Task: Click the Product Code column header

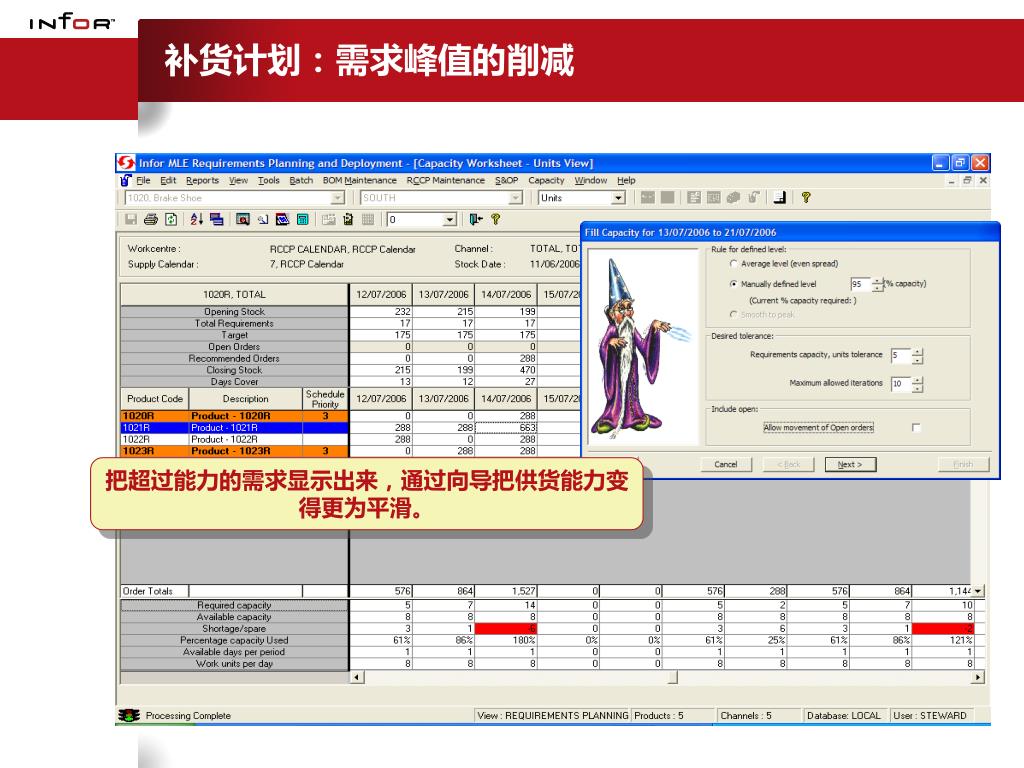Action: (155, 399)
